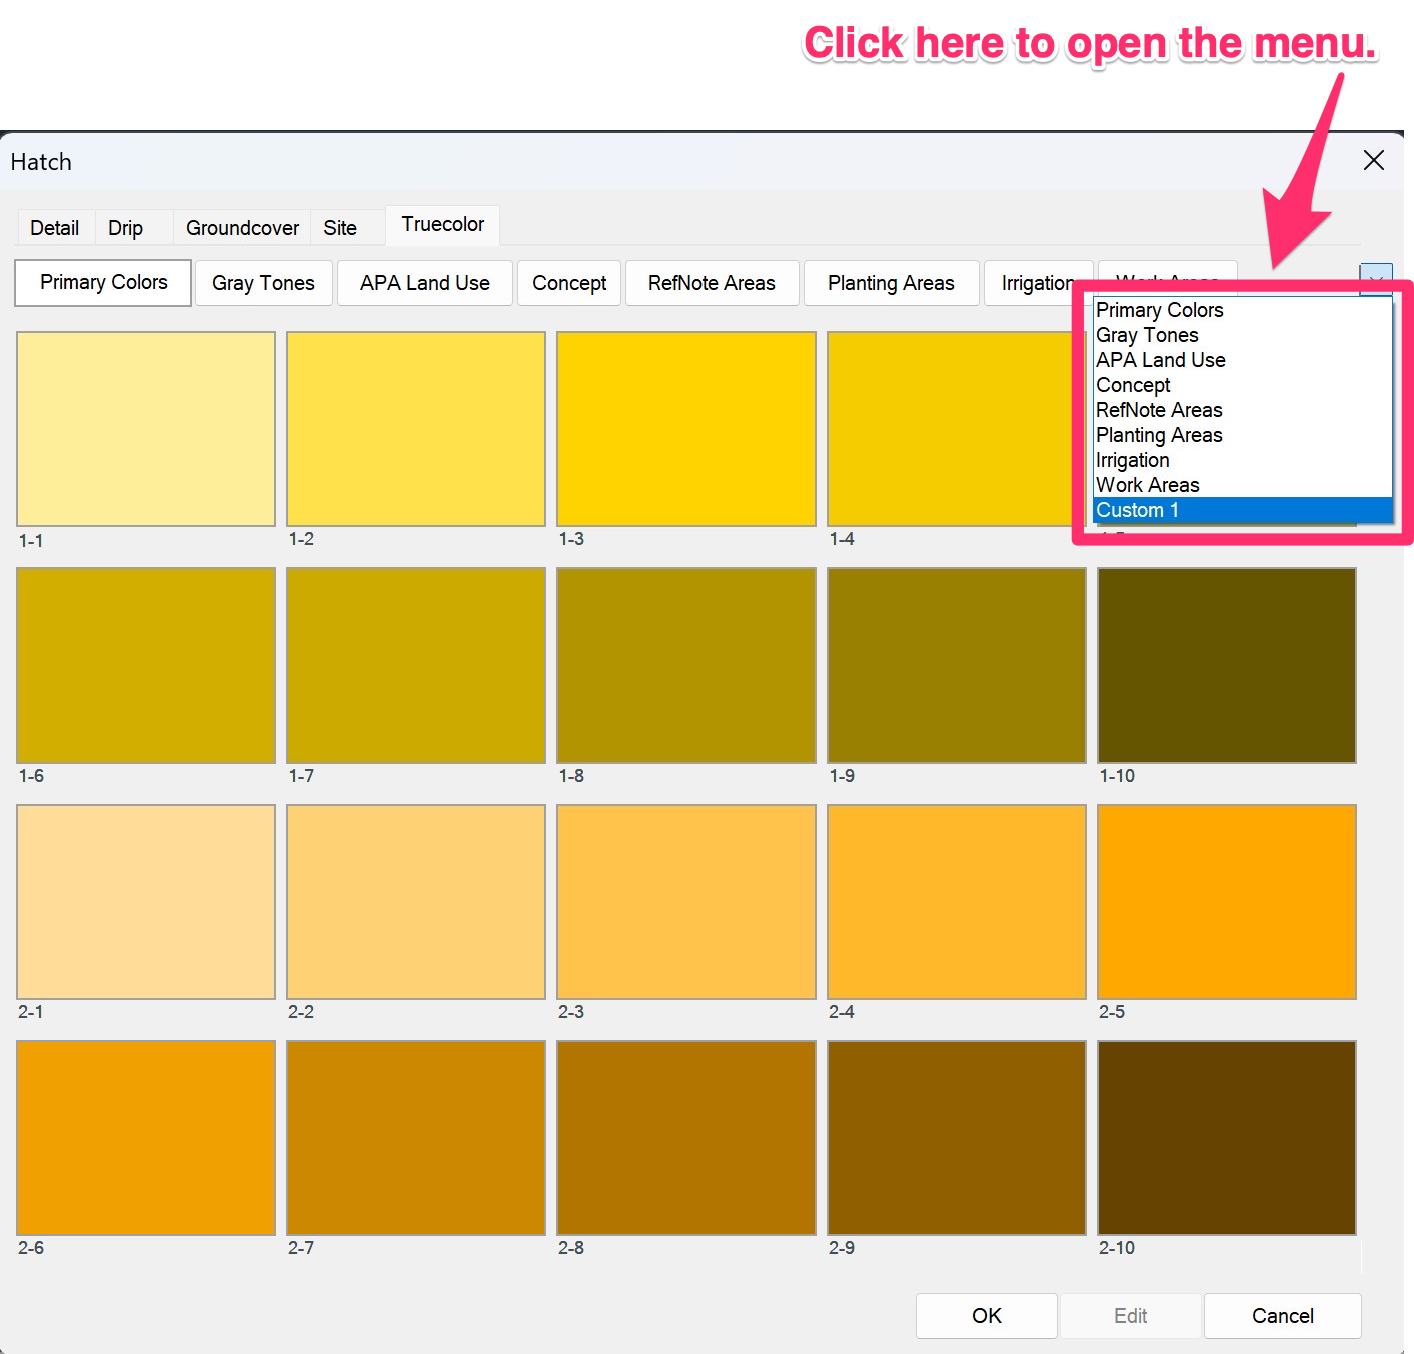The height and width of the screenshot is (1354, 1414).
Task: Open the Concept palette
Action: pos(568,283)
